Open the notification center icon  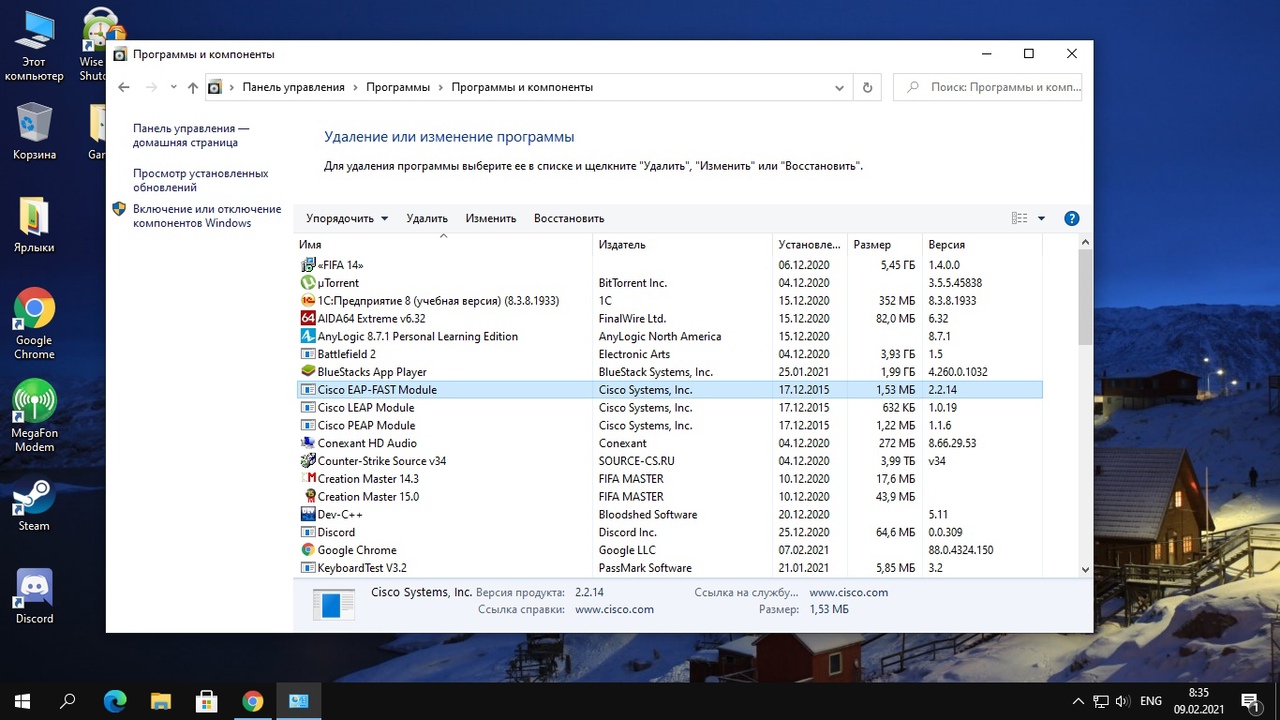click(x=1250, y=701)
